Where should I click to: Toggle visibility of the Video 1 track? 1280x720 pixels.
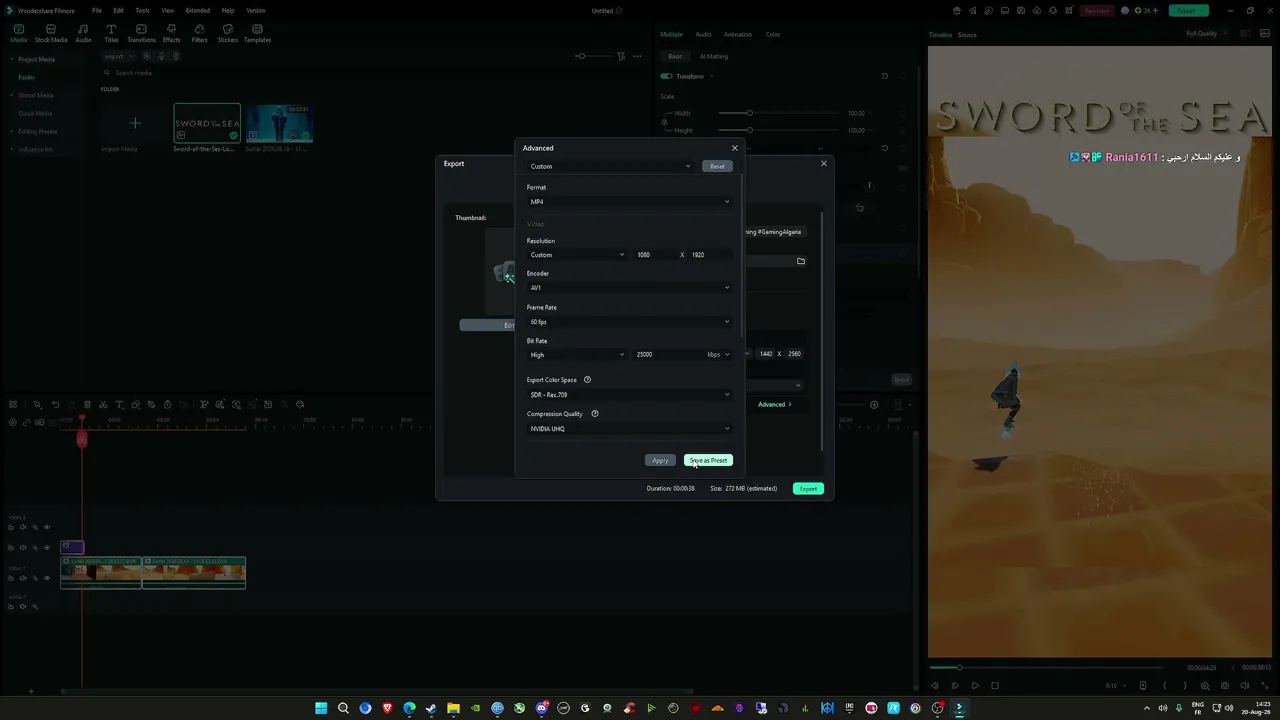(x=47, y=578)
